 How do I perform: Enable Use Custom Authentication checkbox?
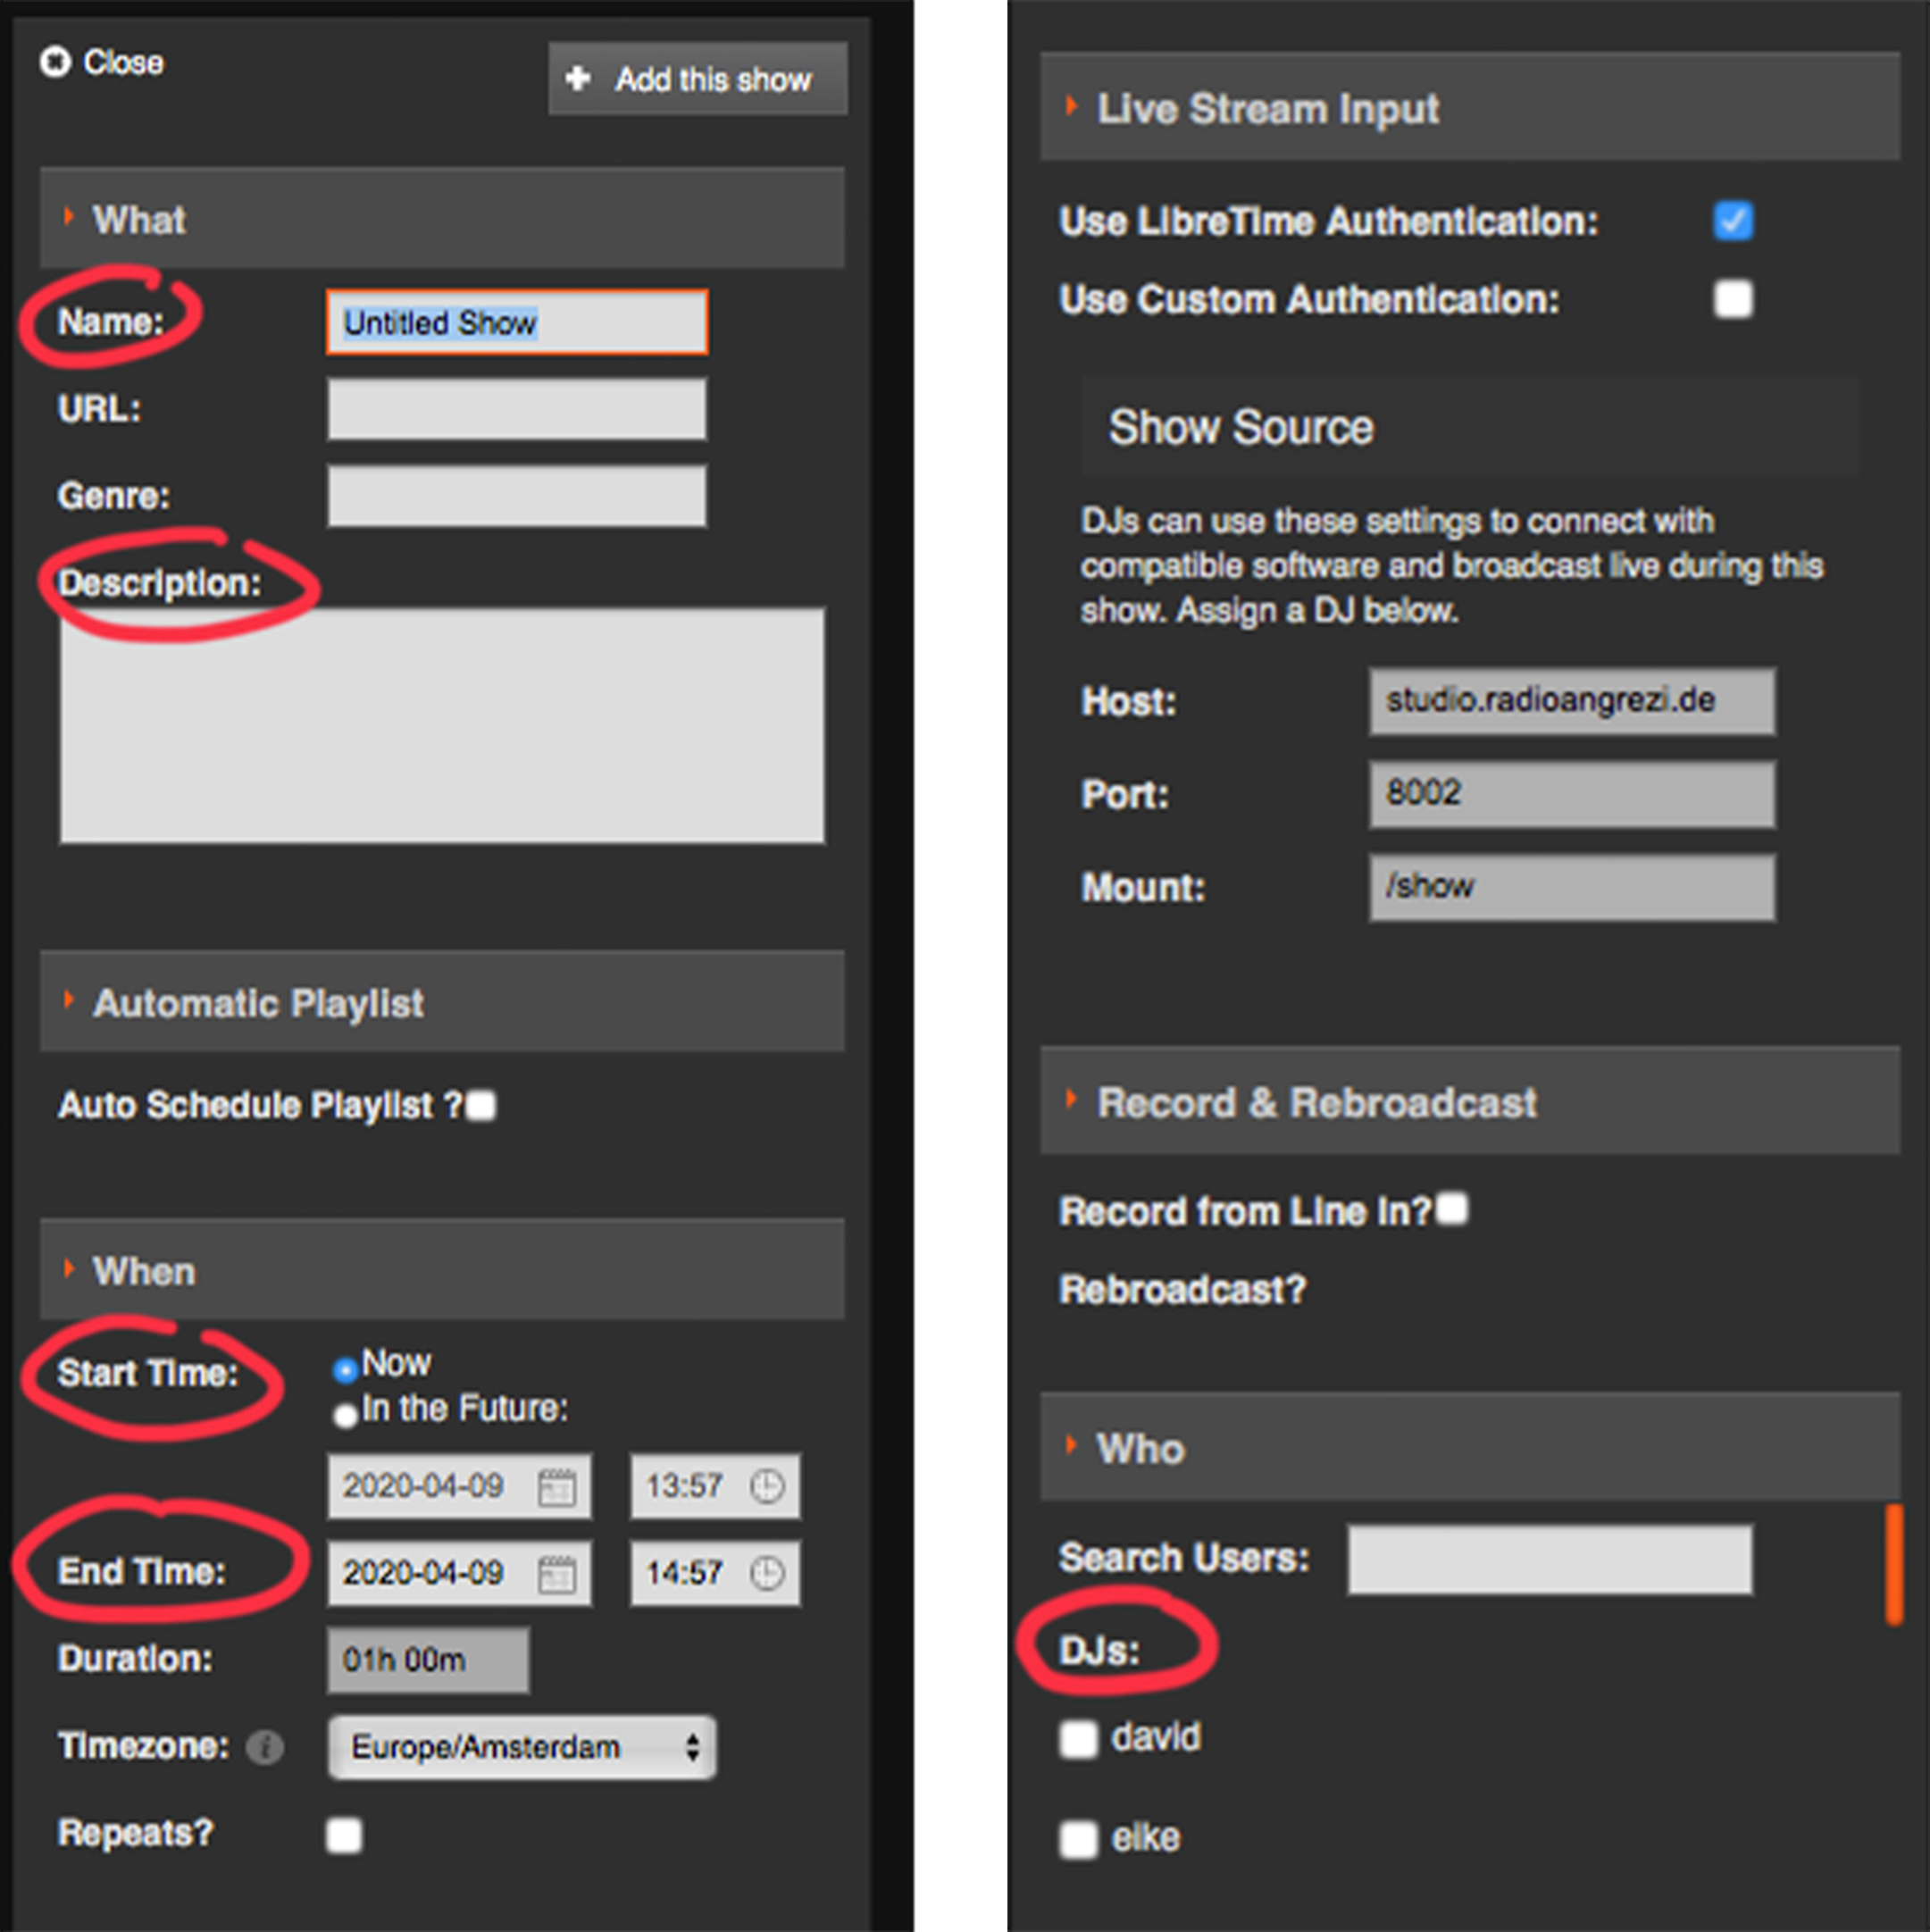click(1733, 299)
